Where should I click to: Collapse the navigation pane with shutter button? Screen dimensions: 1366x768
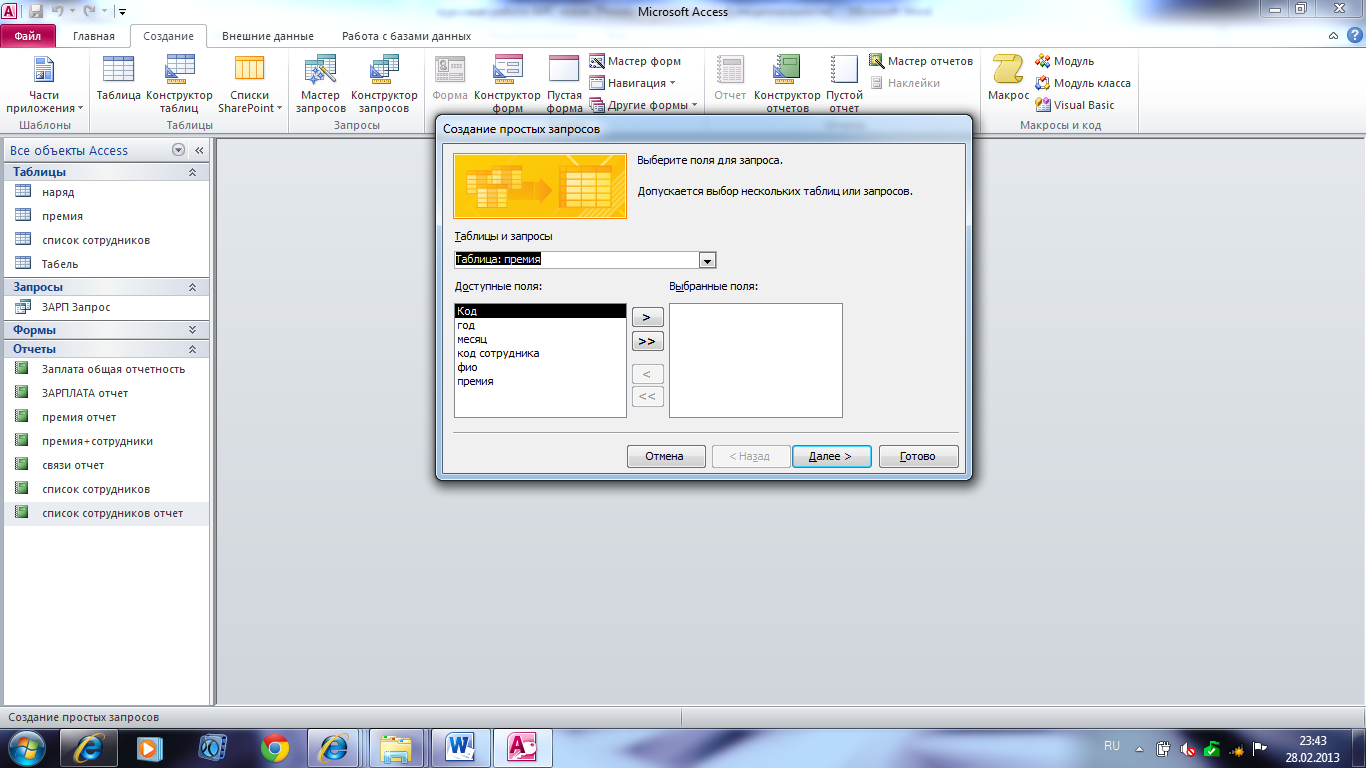pyautogui.click(x=199, y=150)
